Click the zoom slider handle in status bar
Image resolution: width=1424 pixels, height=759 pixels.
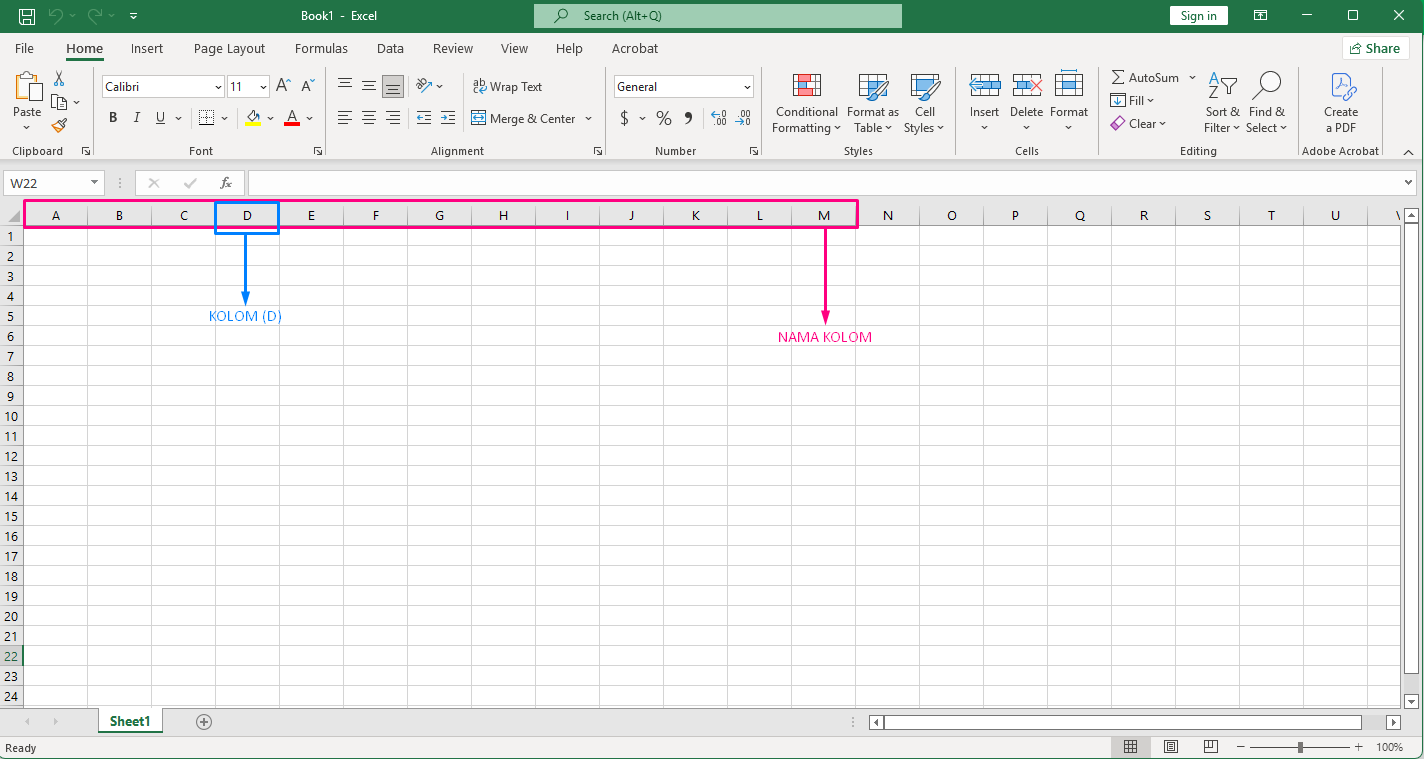click(1300, 747)
